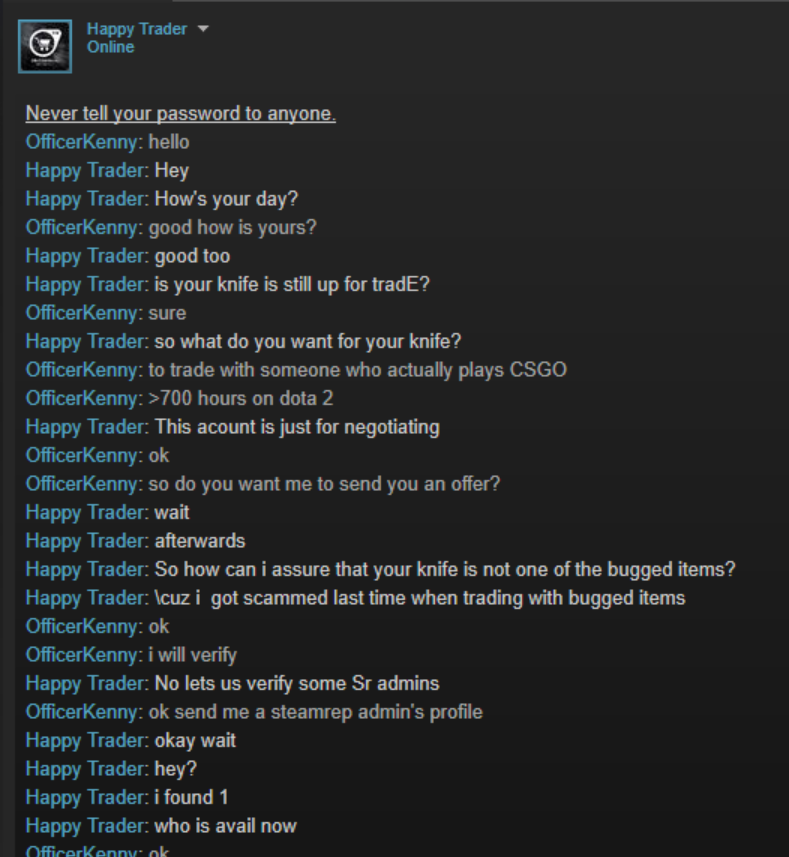Open Happy Trader's avatar picture
This screenshot has width=789, height=857.
click(x=45, y=46)
